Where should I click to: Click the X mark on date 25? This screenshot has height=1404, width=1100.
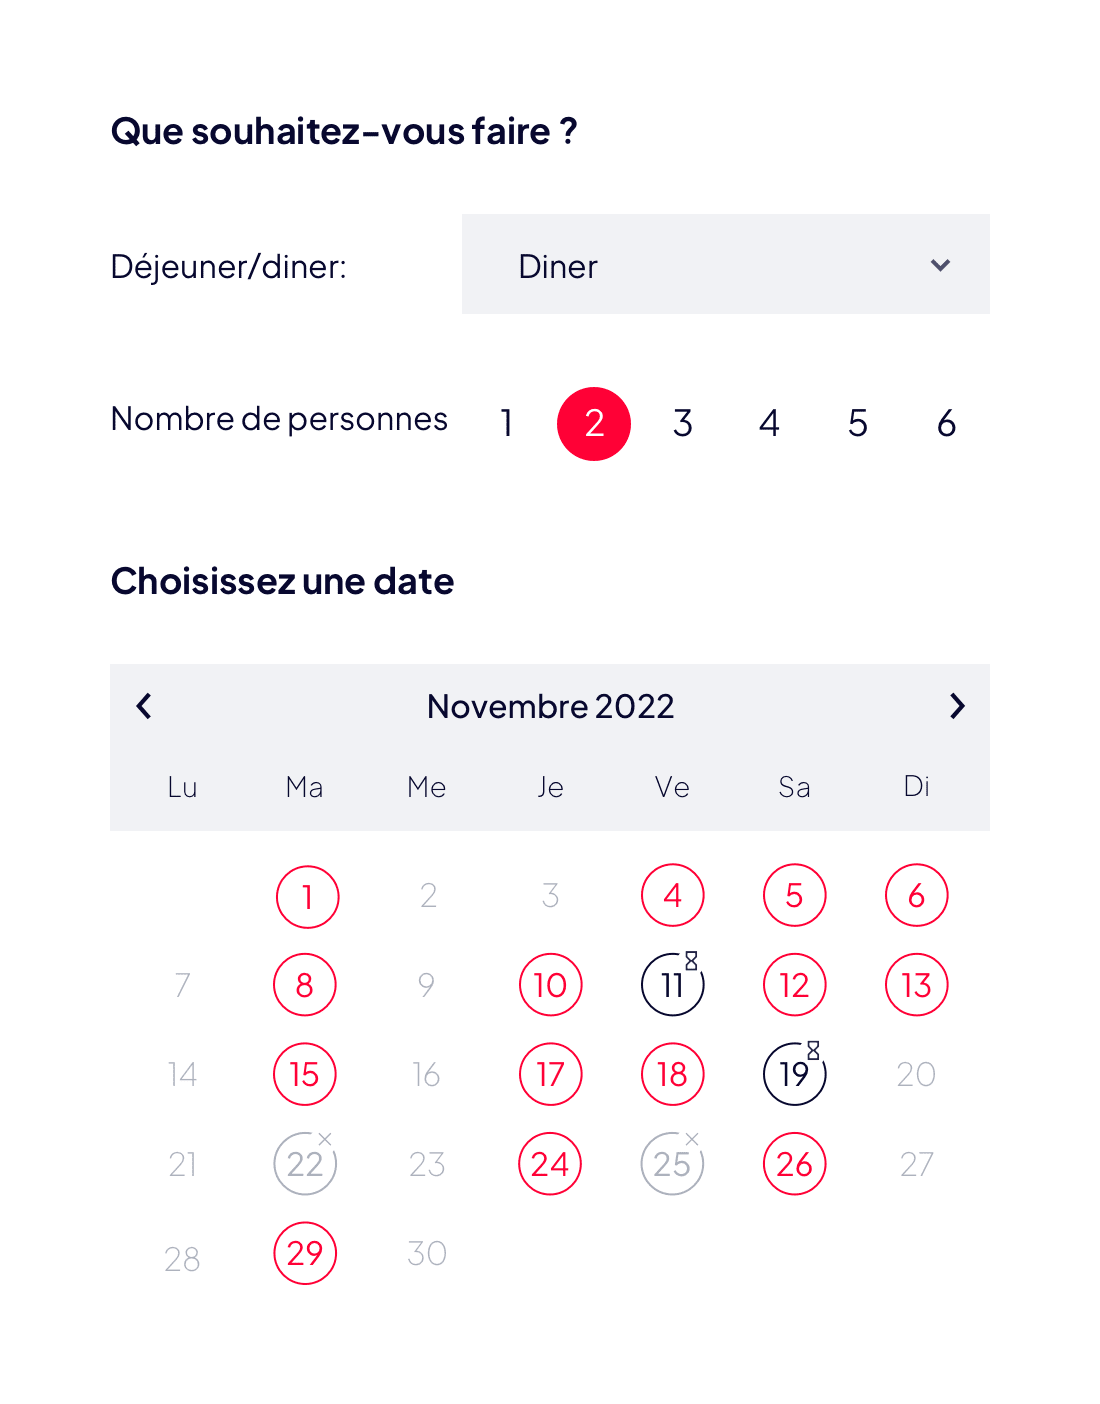[692, 1139]
